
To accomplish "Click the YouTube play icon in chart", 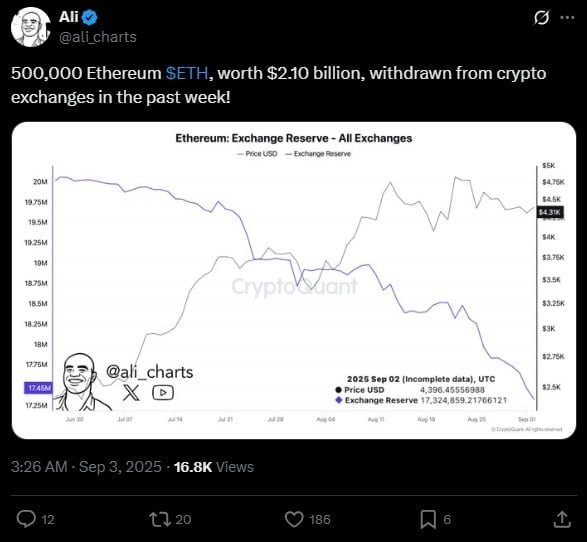I will point(163,393).
